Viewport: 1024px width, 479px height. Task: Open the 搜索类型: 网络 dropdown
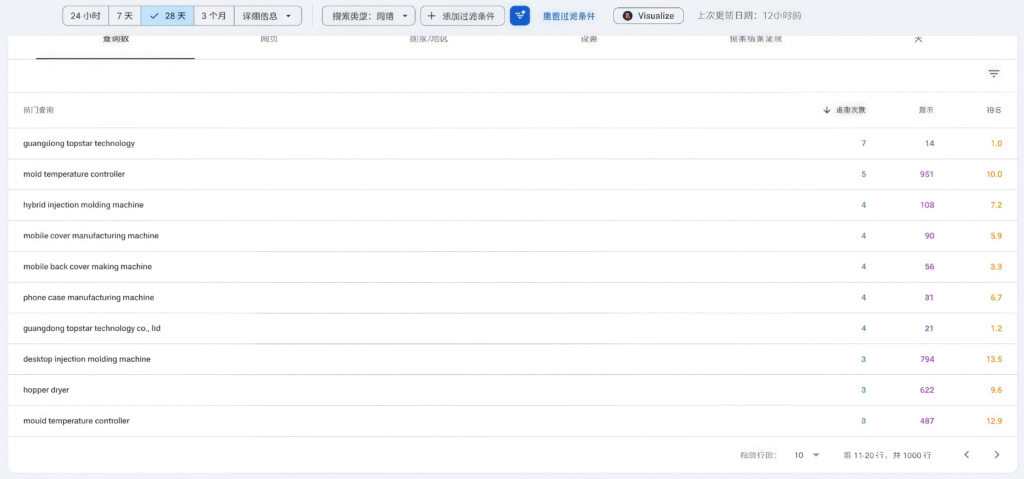point(369,16)
